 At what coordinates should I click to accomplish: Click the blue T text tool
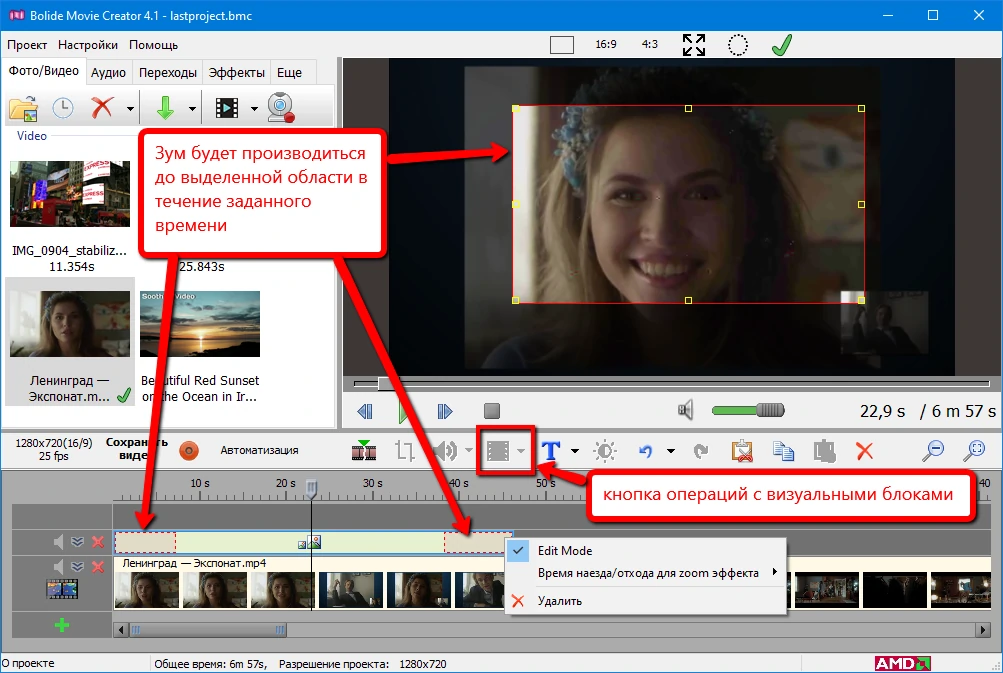(551, 450)
